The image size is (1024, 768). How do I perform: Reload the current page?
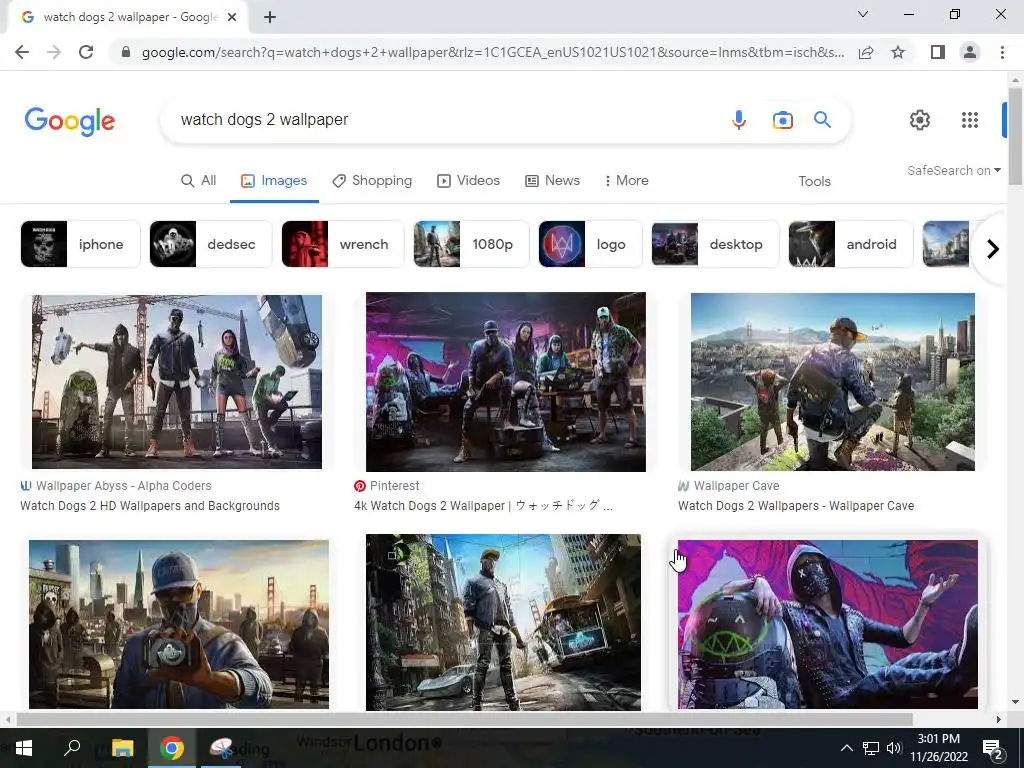(86, 52)
